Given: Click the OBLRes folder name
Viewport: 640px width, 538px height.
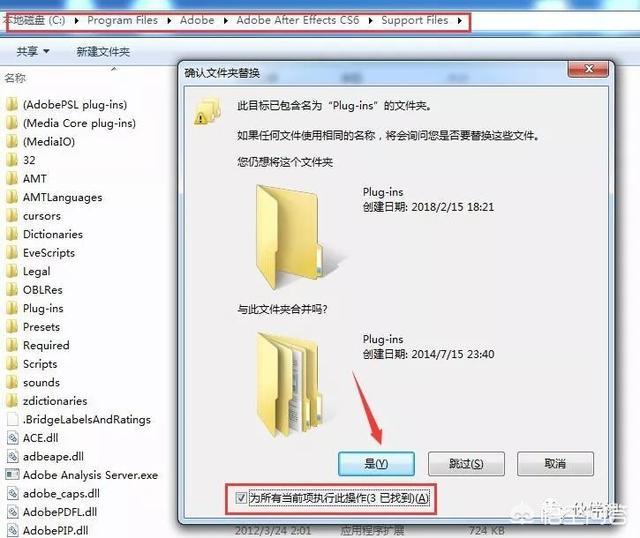Looking at the screenshot, I should [x=43, y=290].
